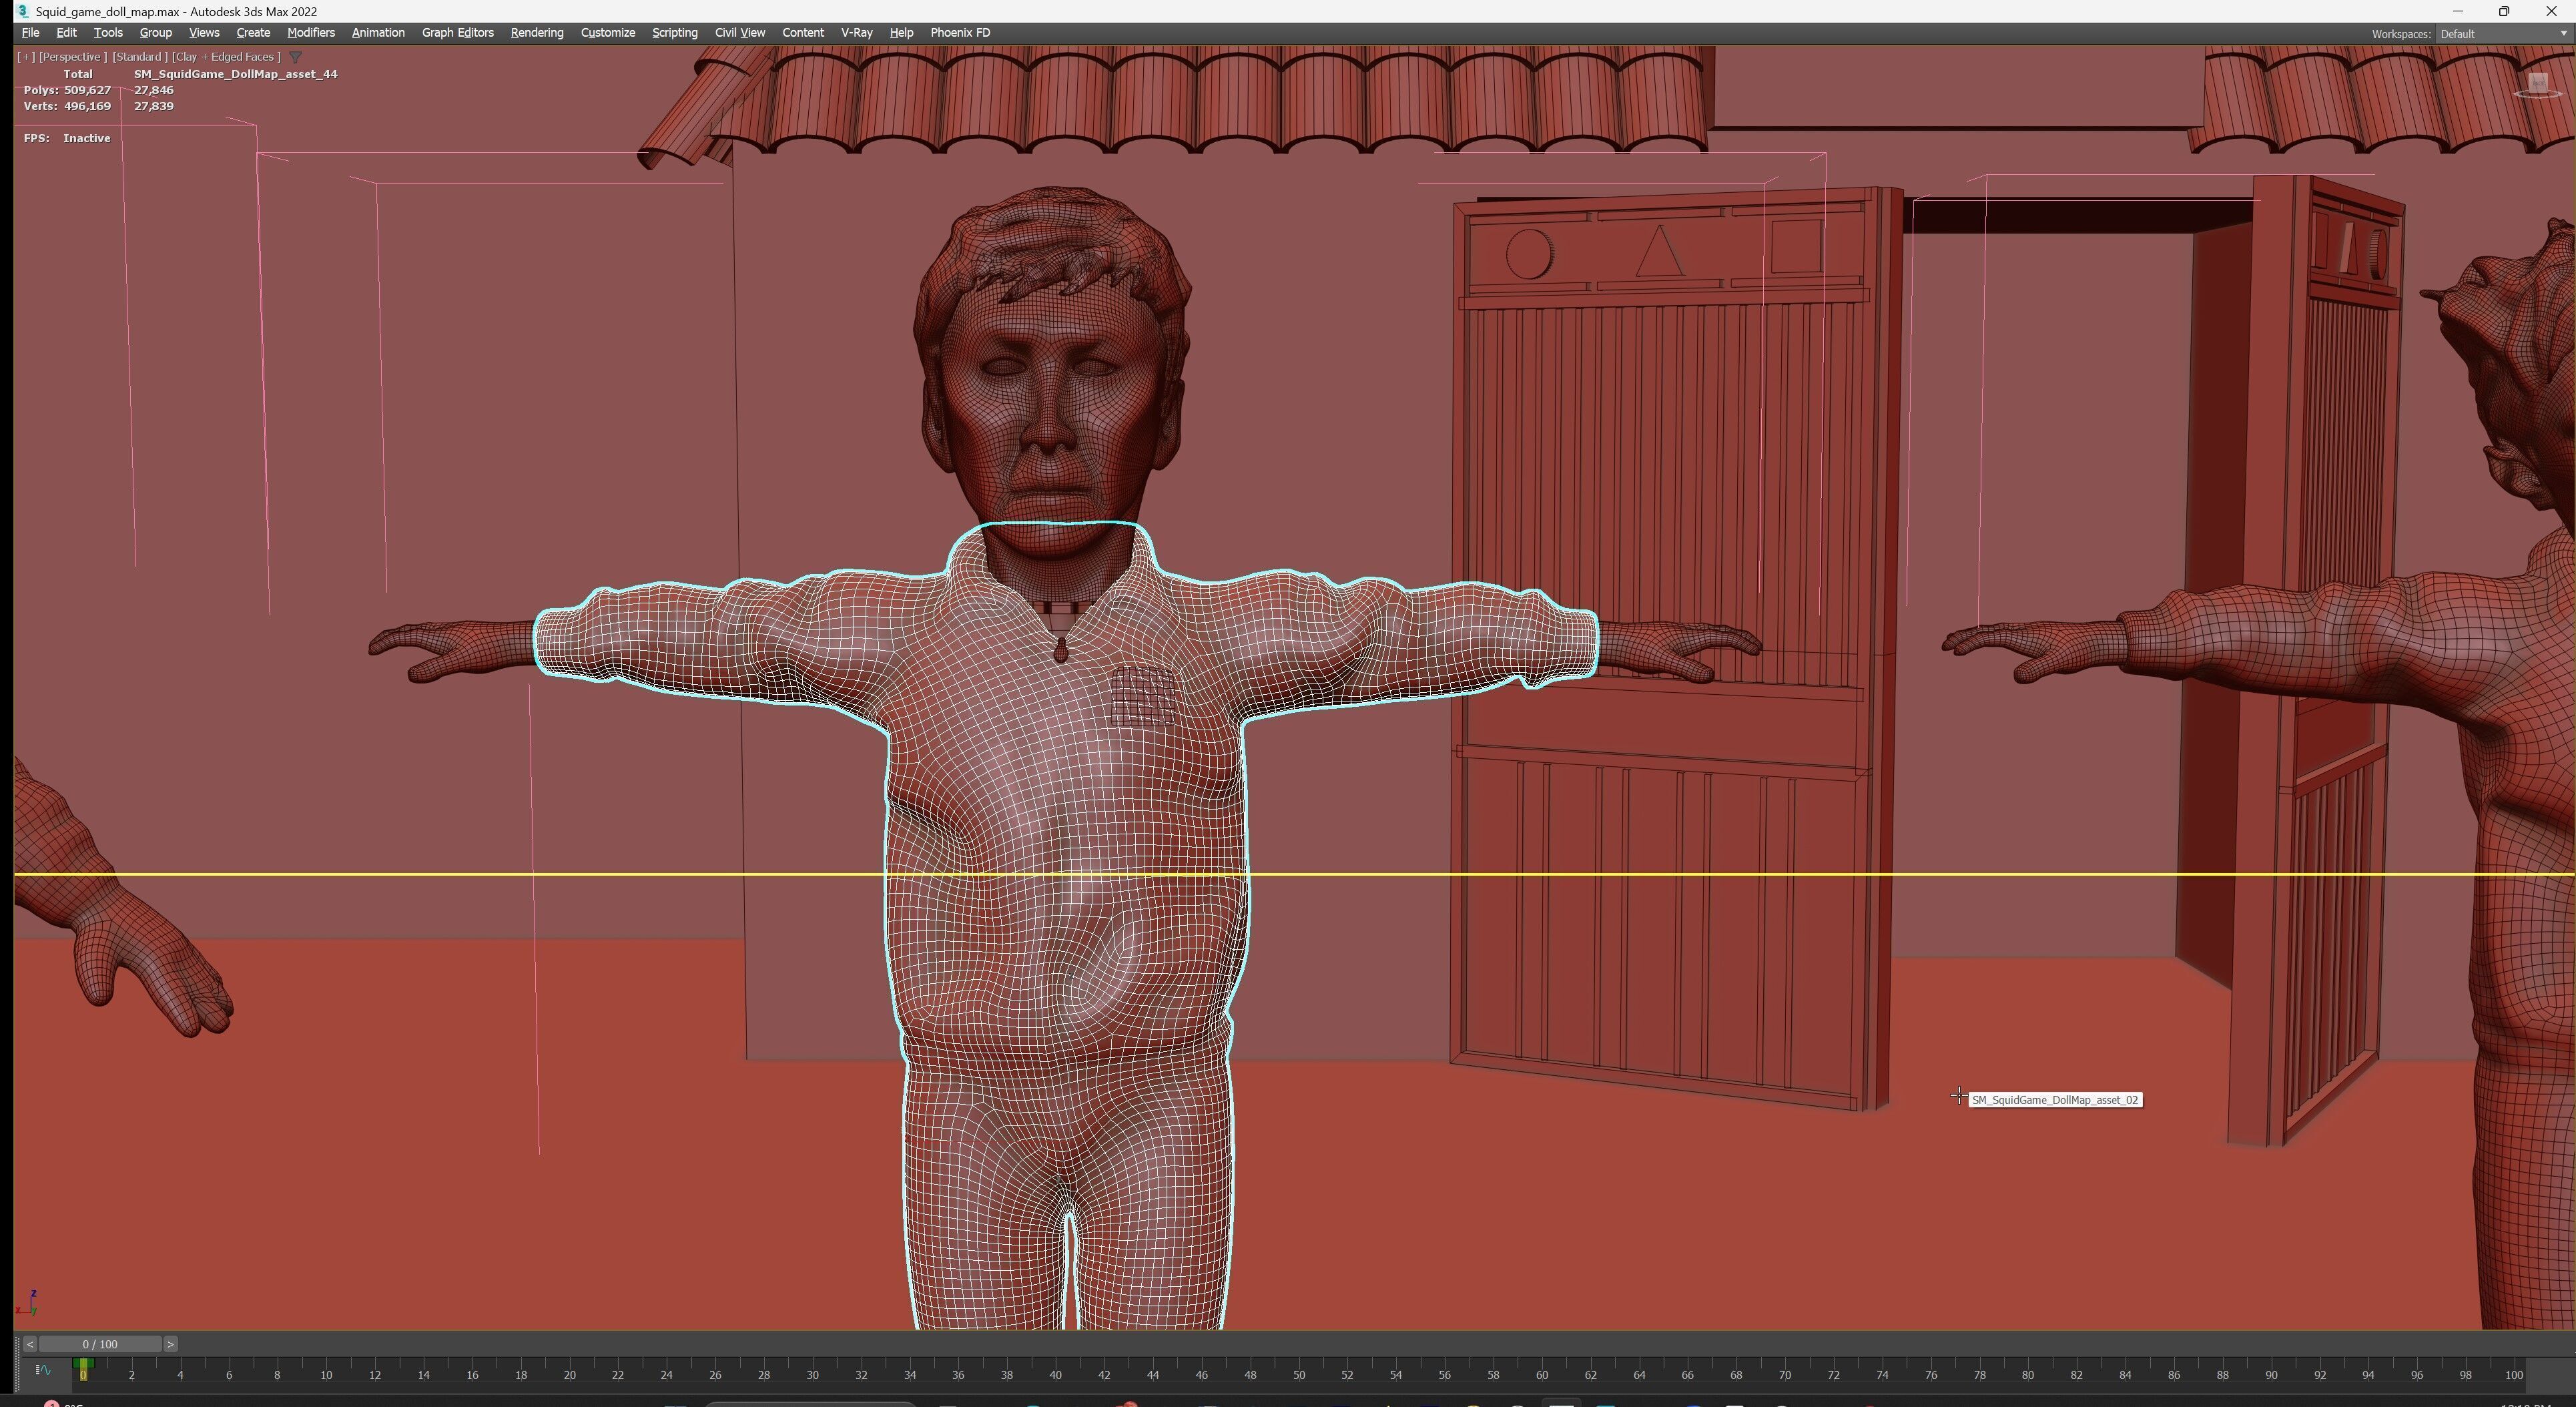Open the Scripting menu
The height and width of the screenshot is (1407, 2576).
pyautogui.click(x=674, y=33)
